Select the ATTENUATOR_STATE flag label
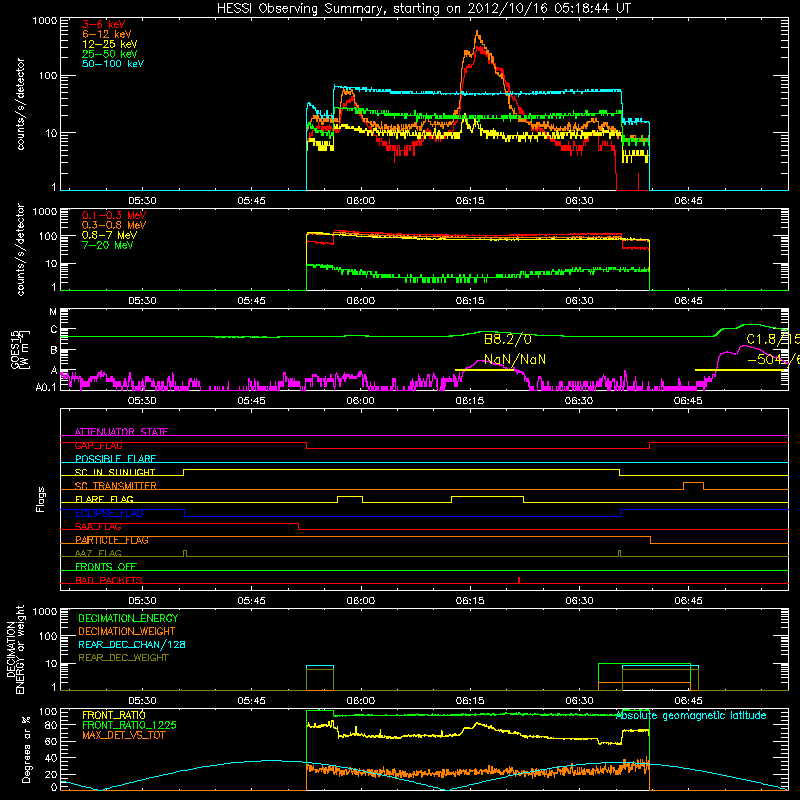The width and height of the screenshot is (800, 800). point(121,432)
